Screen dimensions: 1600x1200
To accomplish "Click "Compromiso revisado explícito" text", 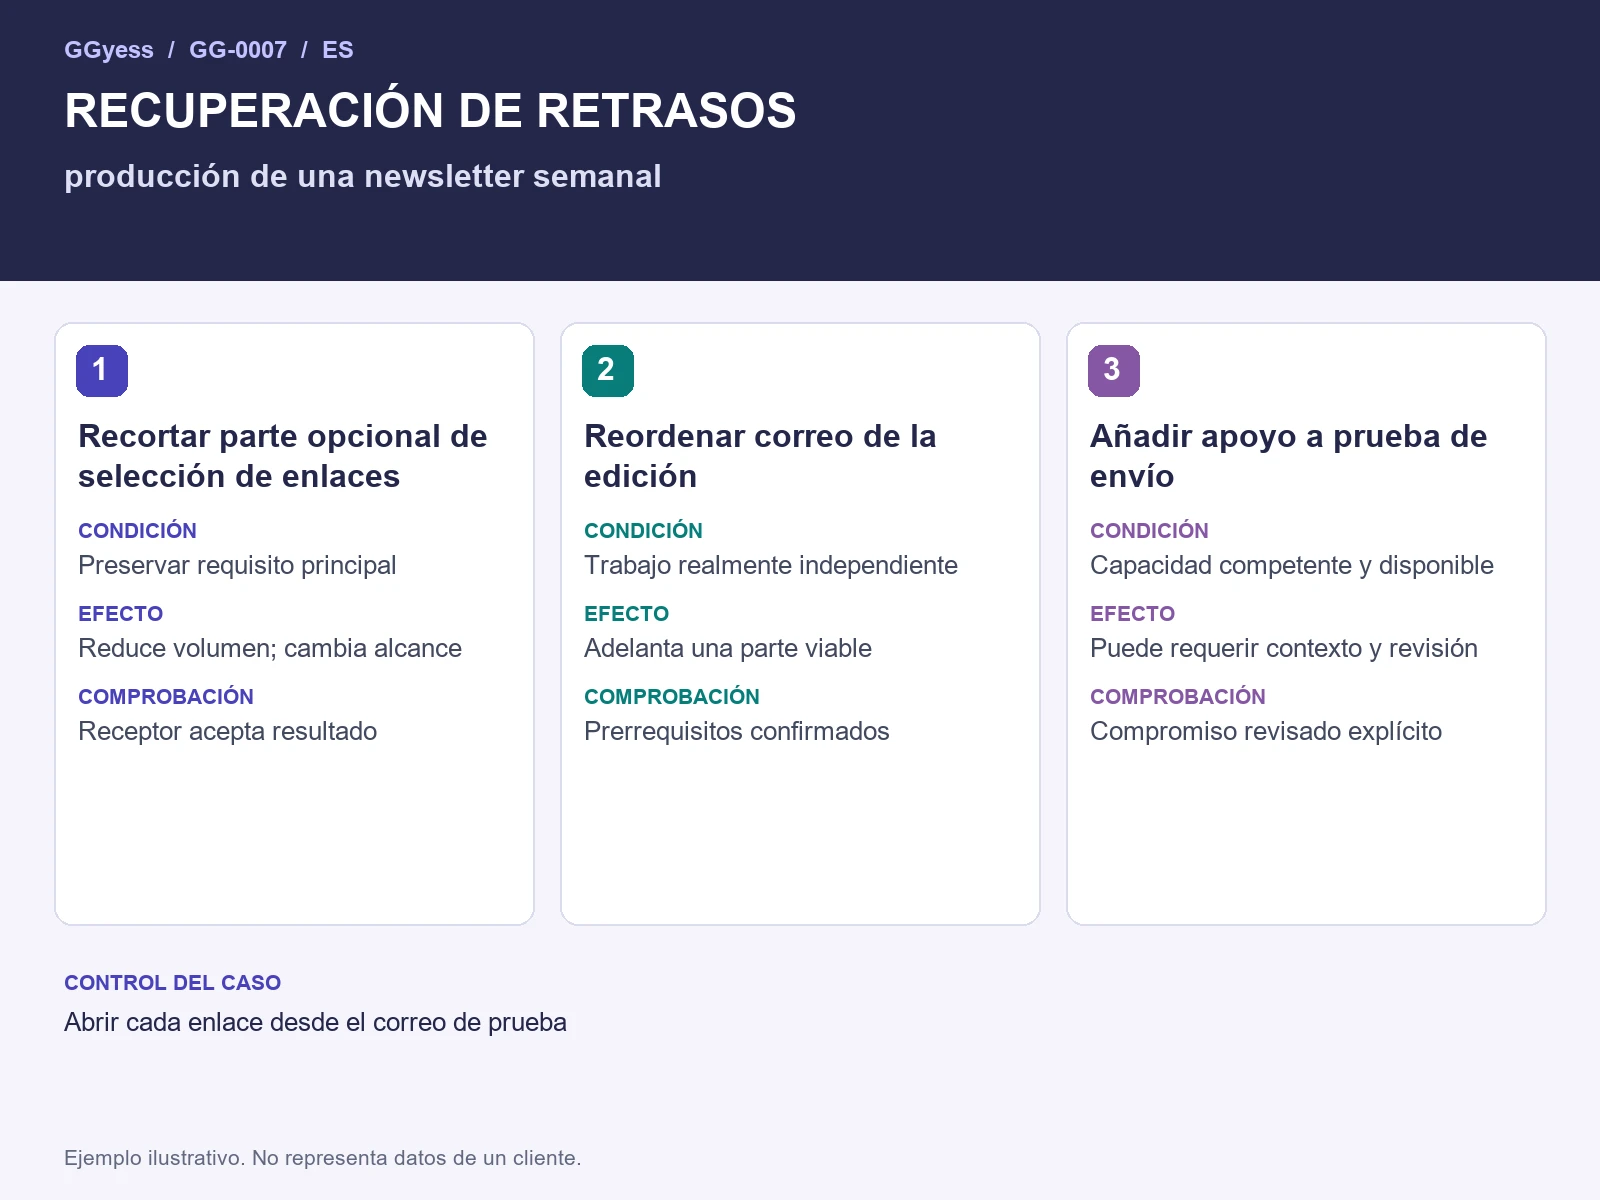I will [x=1266, y=732].
